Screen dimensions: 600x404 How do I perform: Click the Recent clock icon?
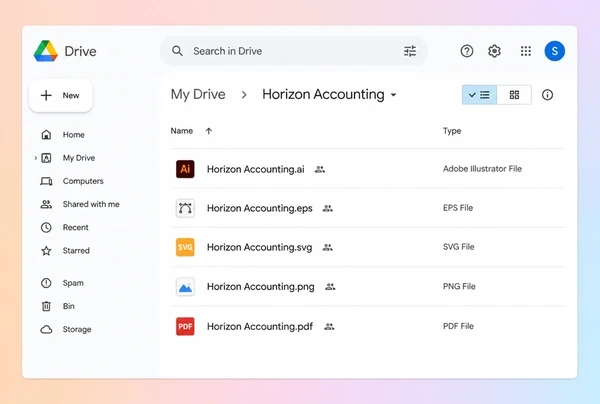tap(46, 227)
